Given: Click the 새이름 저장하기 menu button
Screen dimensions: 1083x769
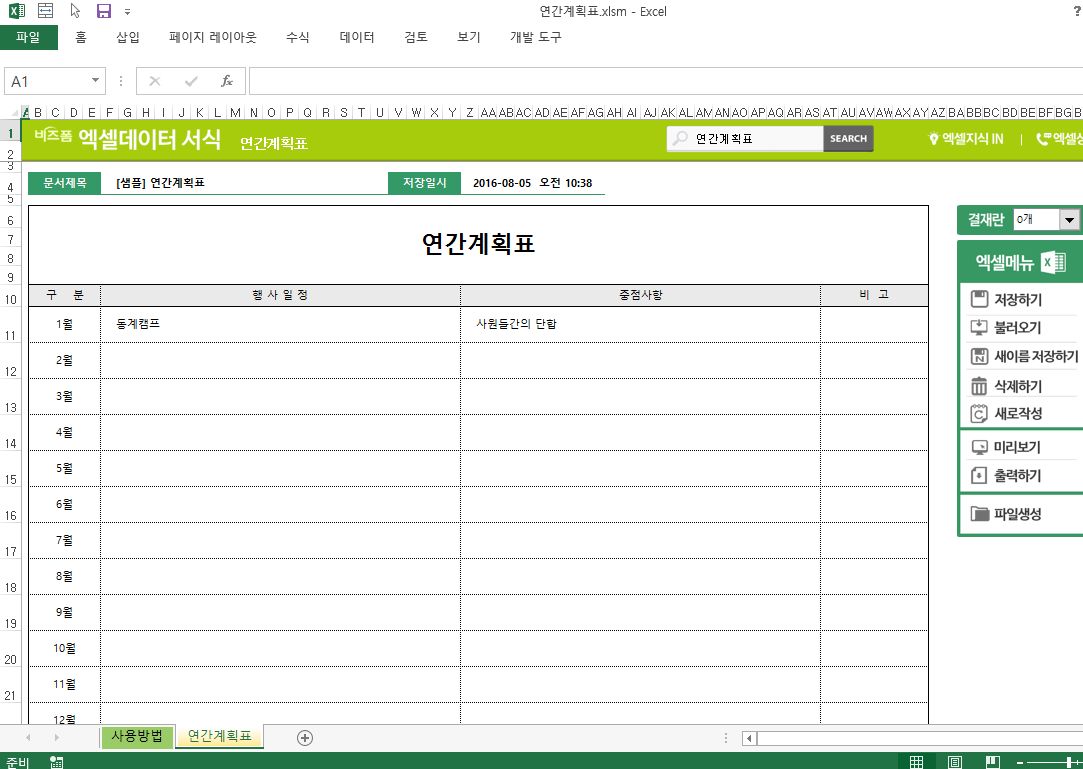Looking at the screenshot, I should tap(1024, 357).
